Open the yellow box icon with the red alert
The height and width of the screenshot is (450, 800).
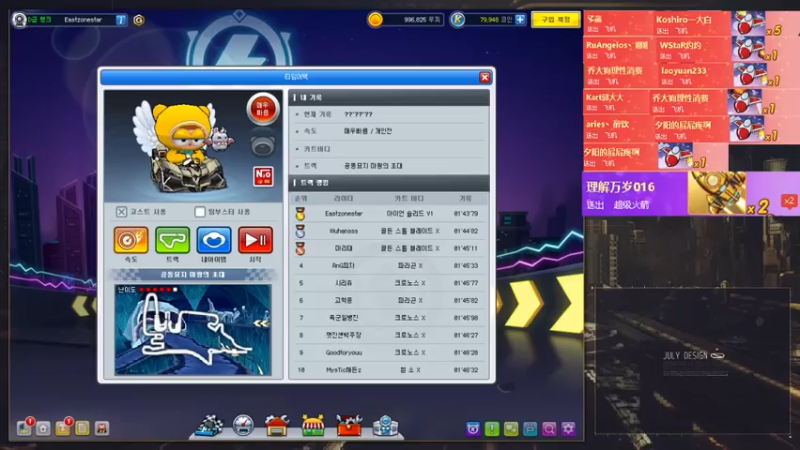(64, 427)
